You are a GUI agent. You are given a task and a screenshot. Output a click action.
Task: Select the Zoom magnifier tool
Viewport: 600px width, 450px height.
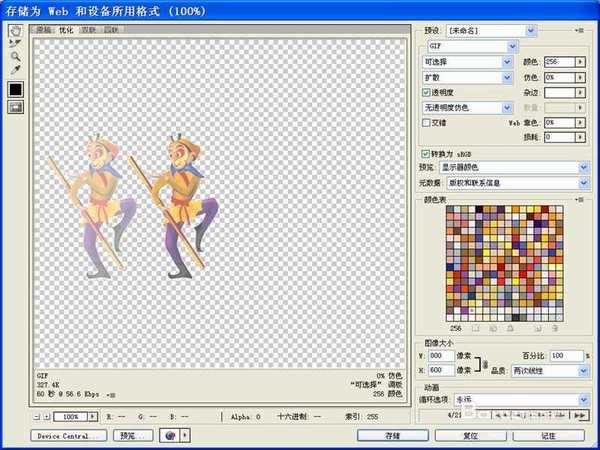point(16,57)
